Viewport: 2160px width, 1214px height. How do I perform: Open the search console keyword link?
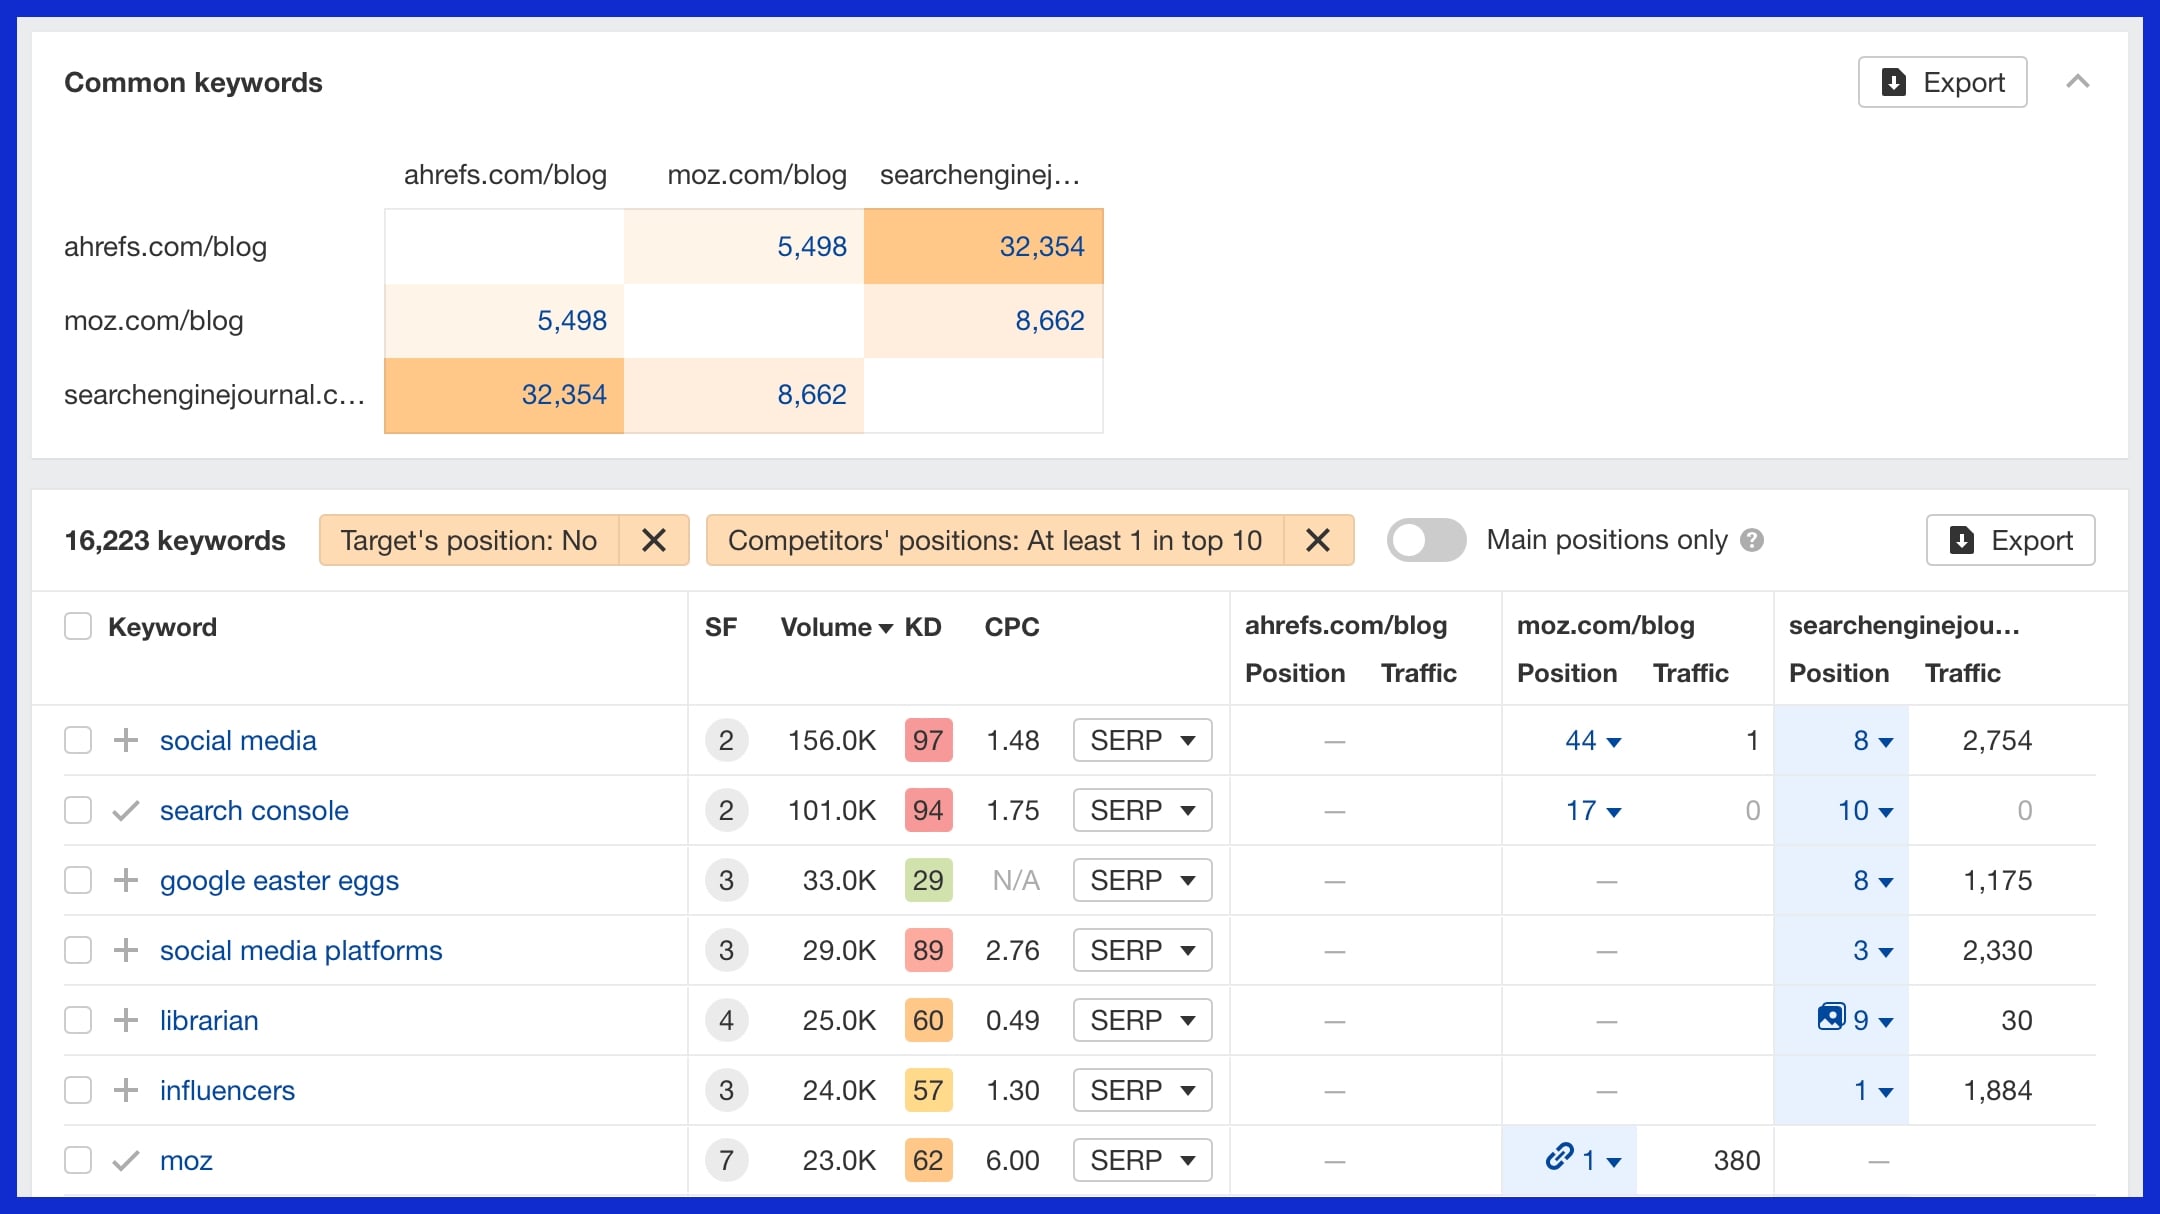(254, 810)
